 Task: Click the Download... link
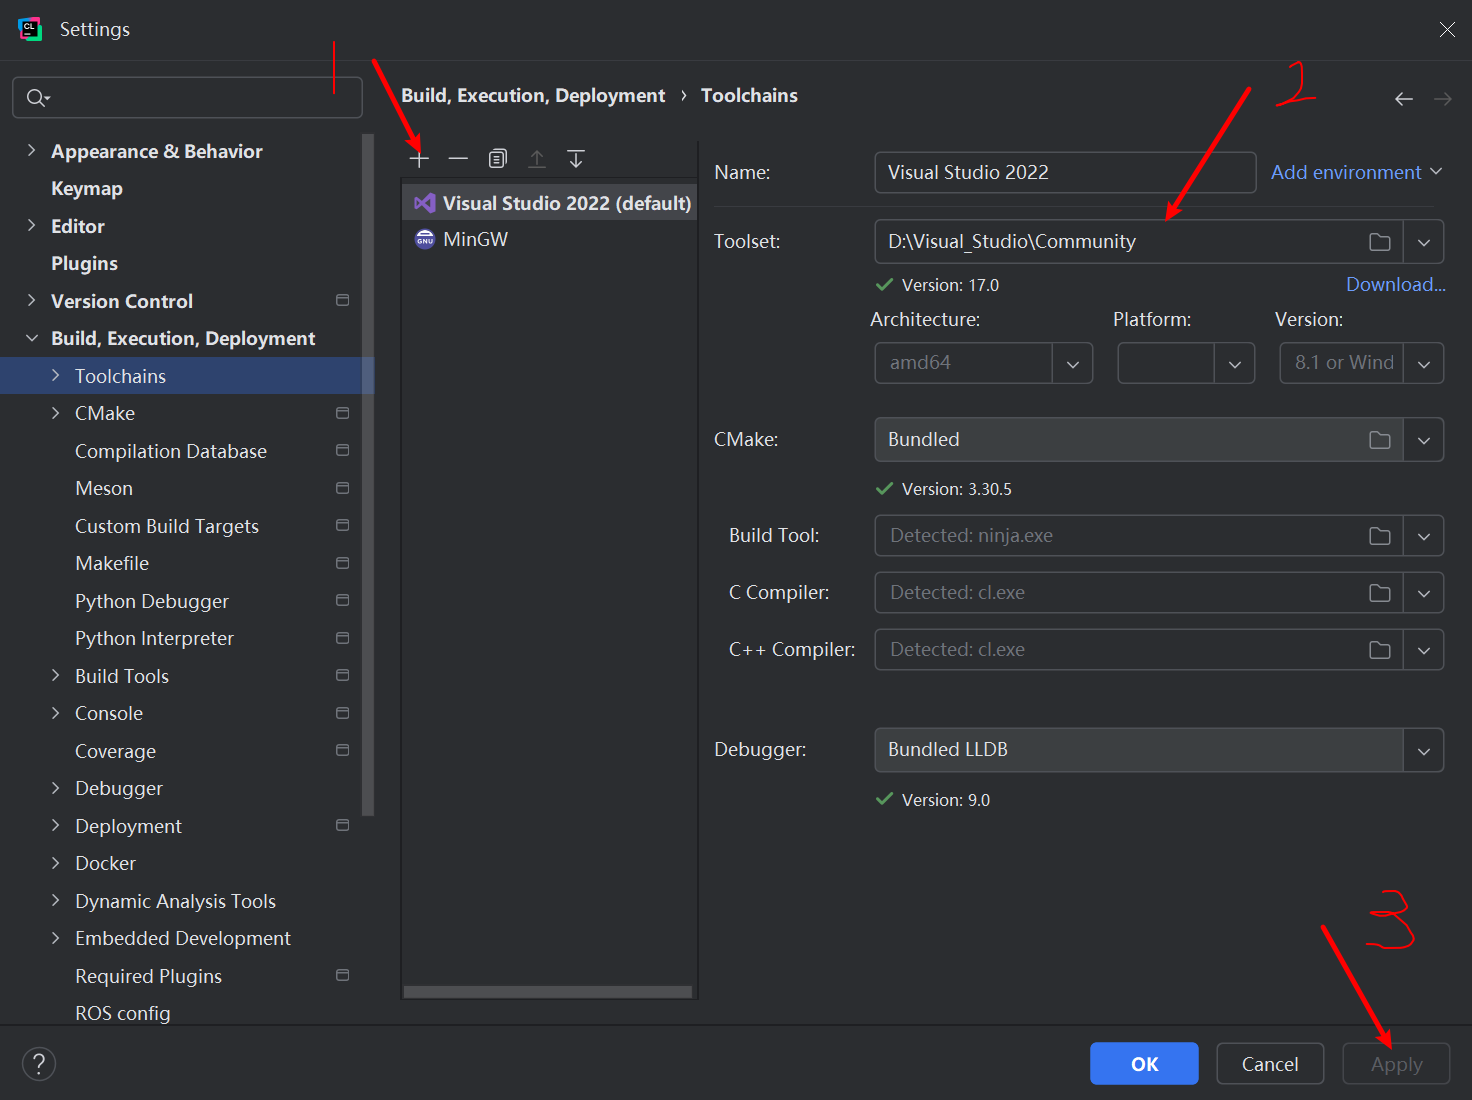point(1395,284)
